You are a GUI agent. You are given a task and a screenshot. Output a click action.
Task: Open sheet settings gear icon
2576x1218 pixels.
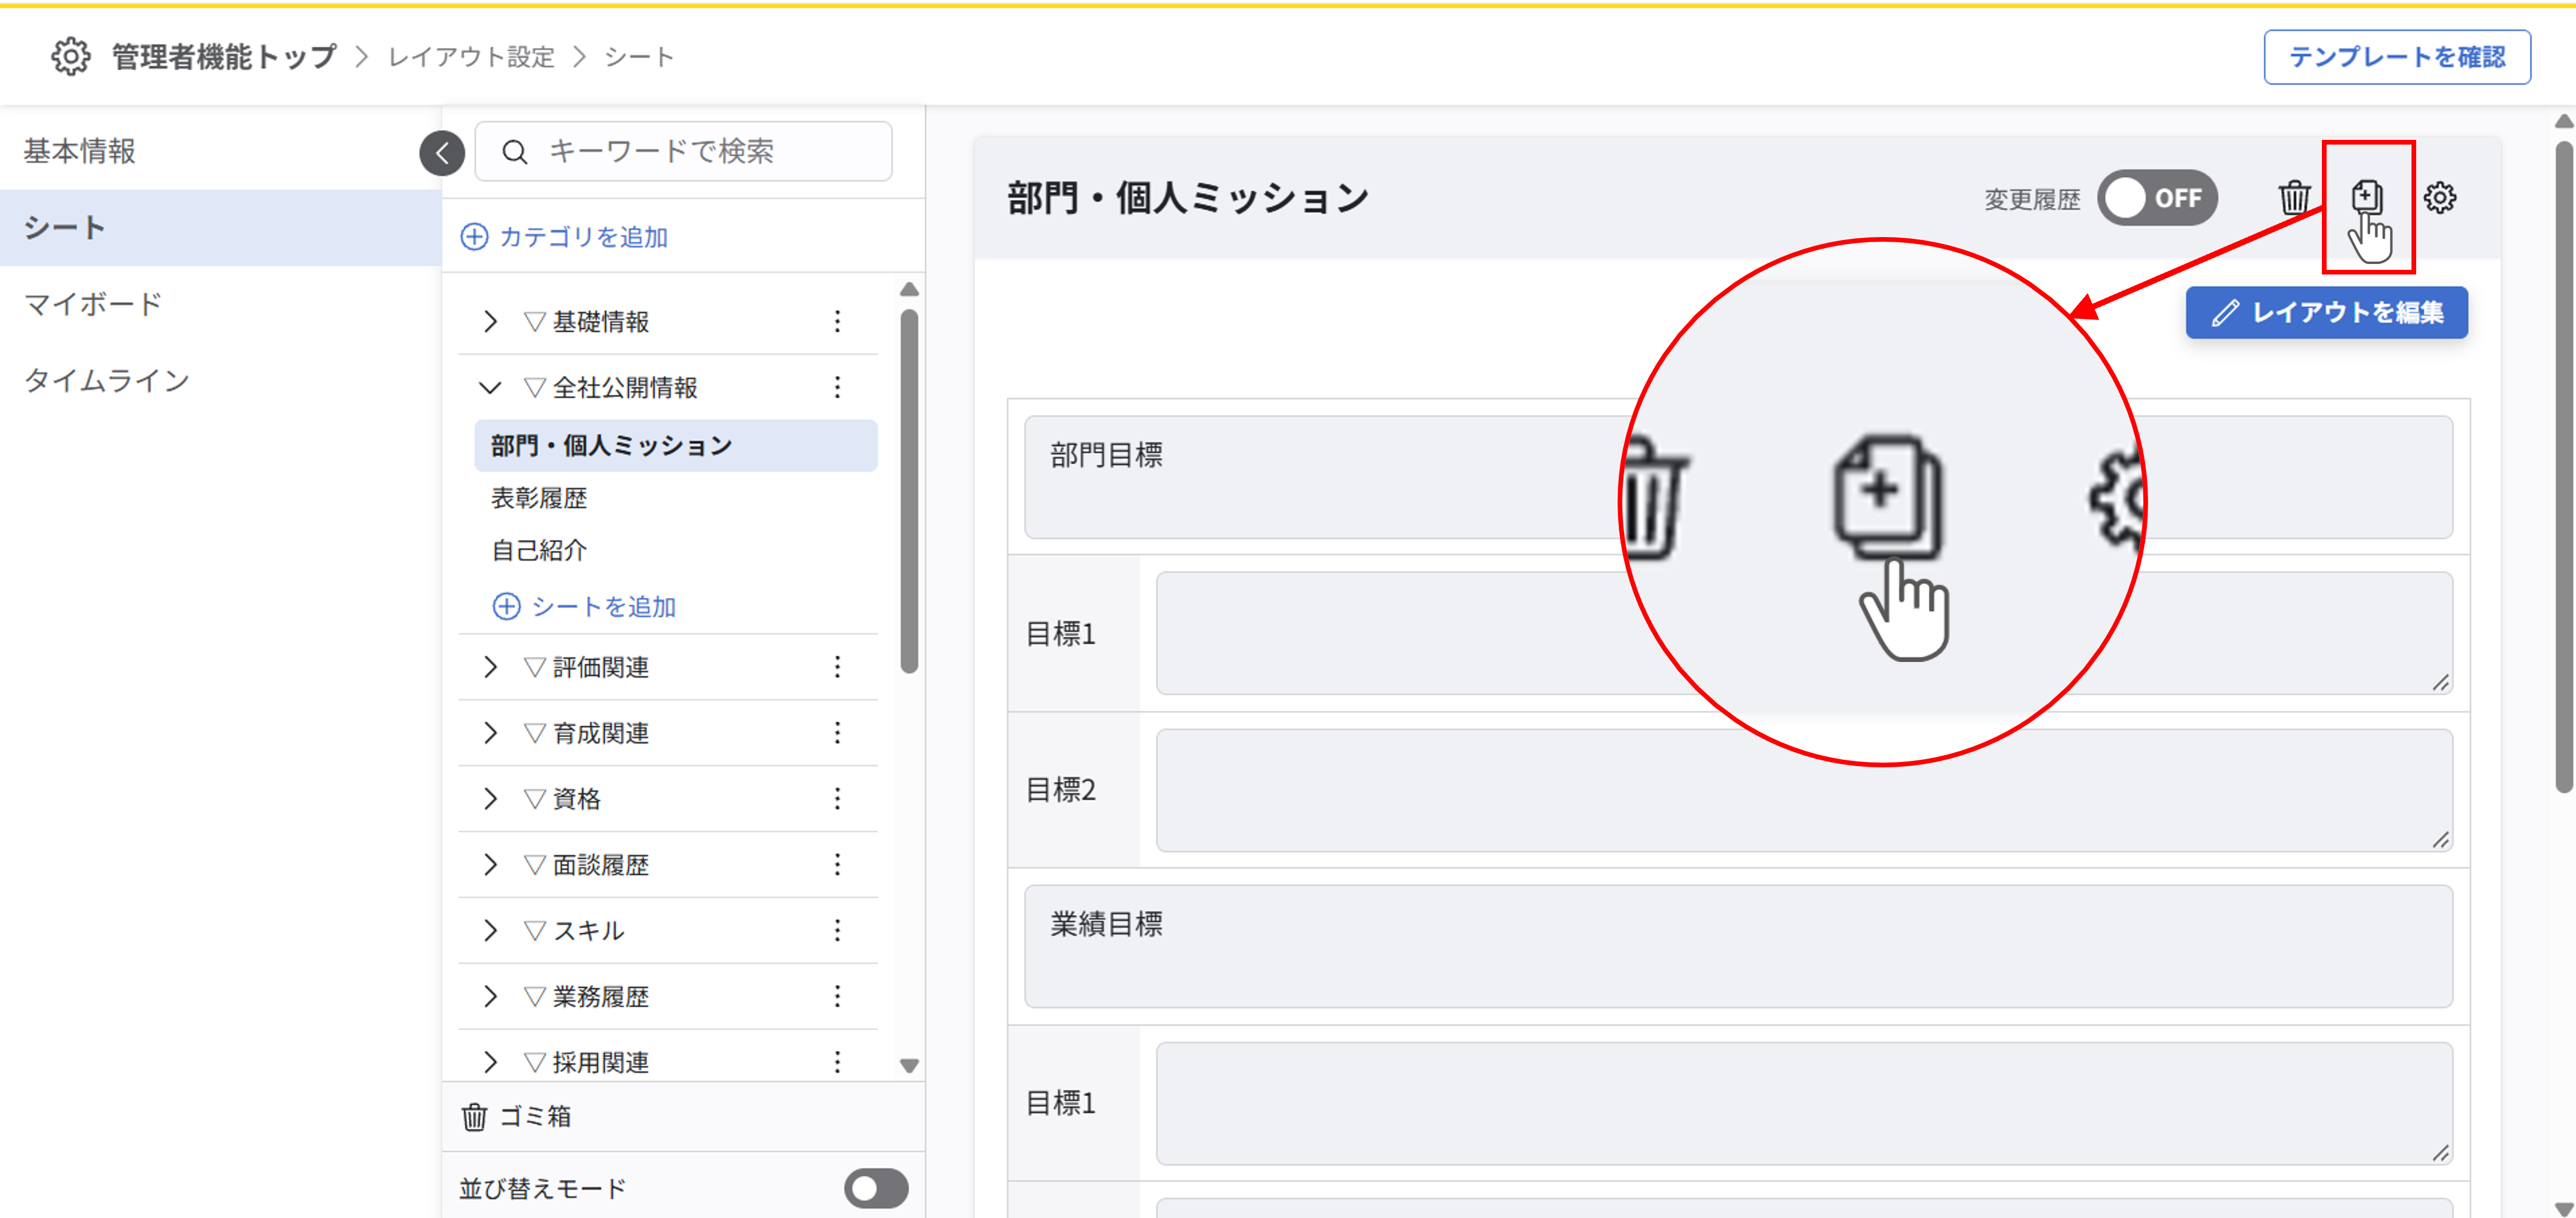[x=2440, y=198]
